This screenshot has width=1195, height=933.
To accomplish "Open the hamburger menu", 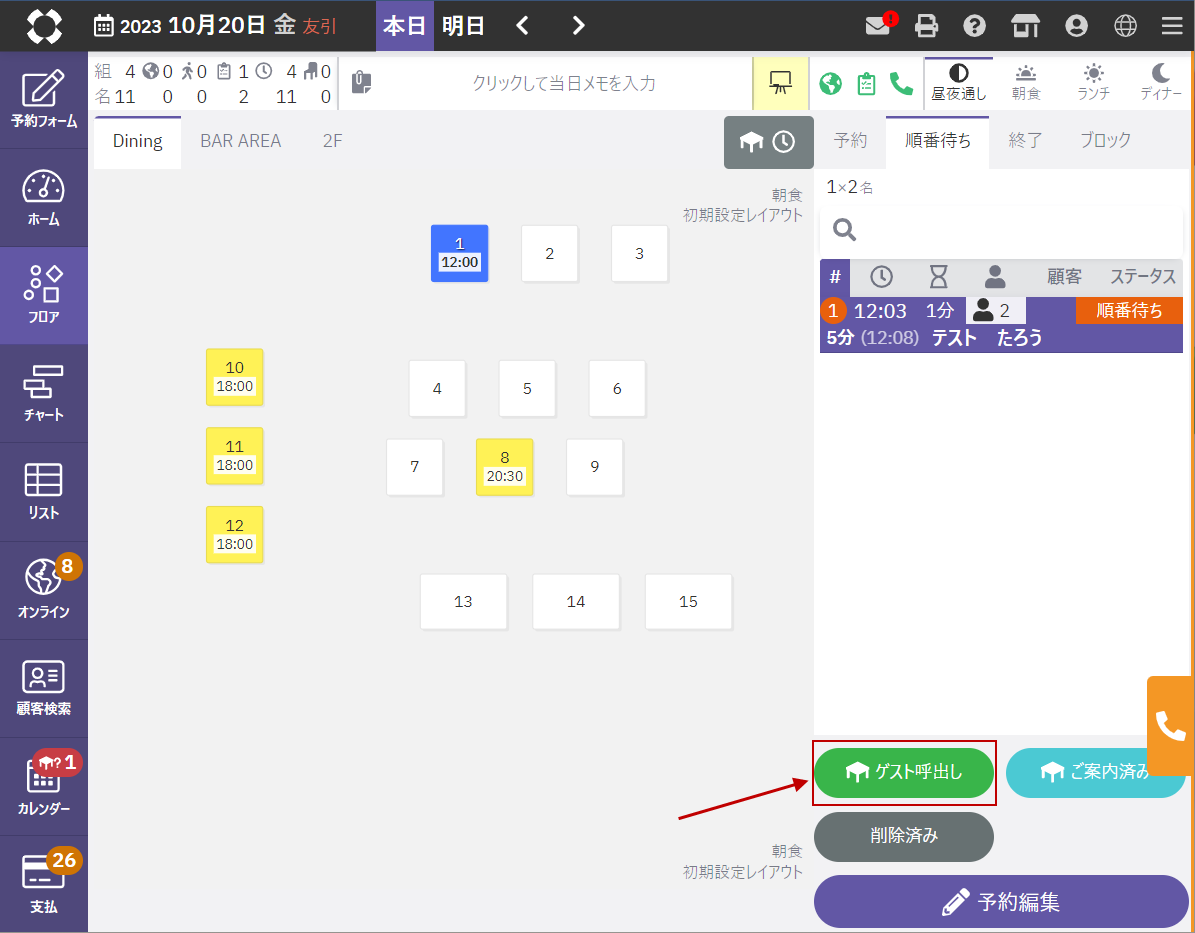I will 1172,26.
